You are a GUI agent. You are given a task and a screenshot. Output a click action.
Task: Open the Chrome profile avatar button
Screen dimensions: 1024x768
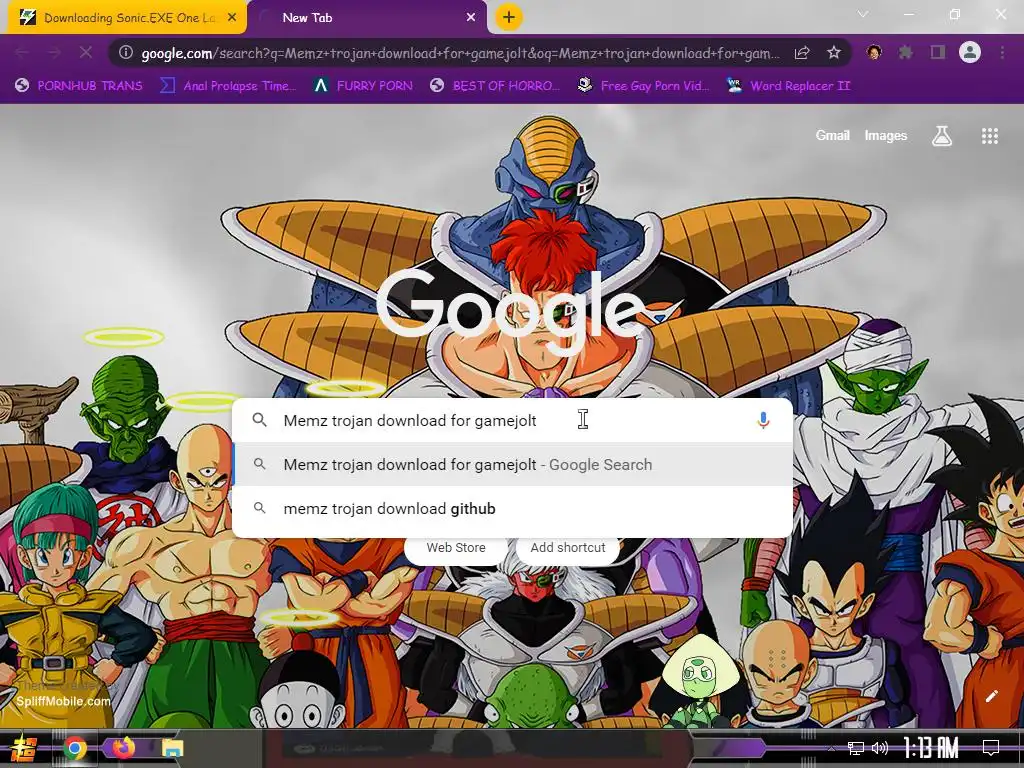(x=970, y=52)
